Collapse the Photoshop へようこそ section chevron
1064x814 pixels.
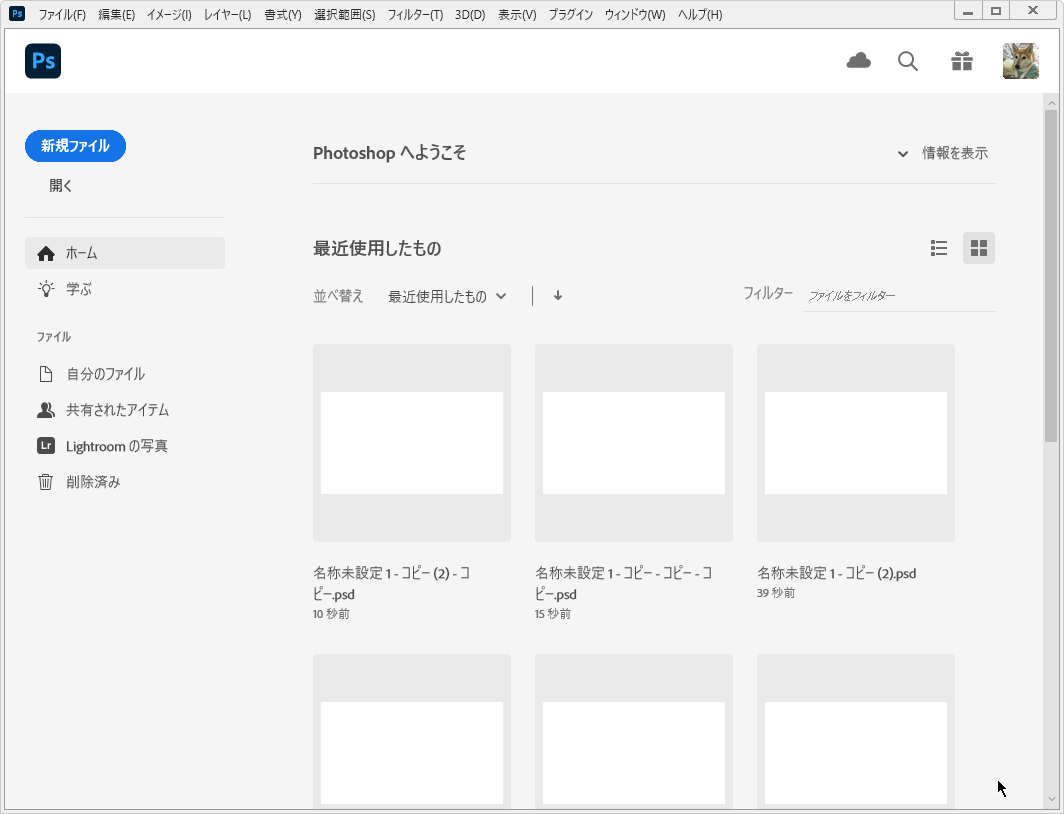click(x=902, y=153)
